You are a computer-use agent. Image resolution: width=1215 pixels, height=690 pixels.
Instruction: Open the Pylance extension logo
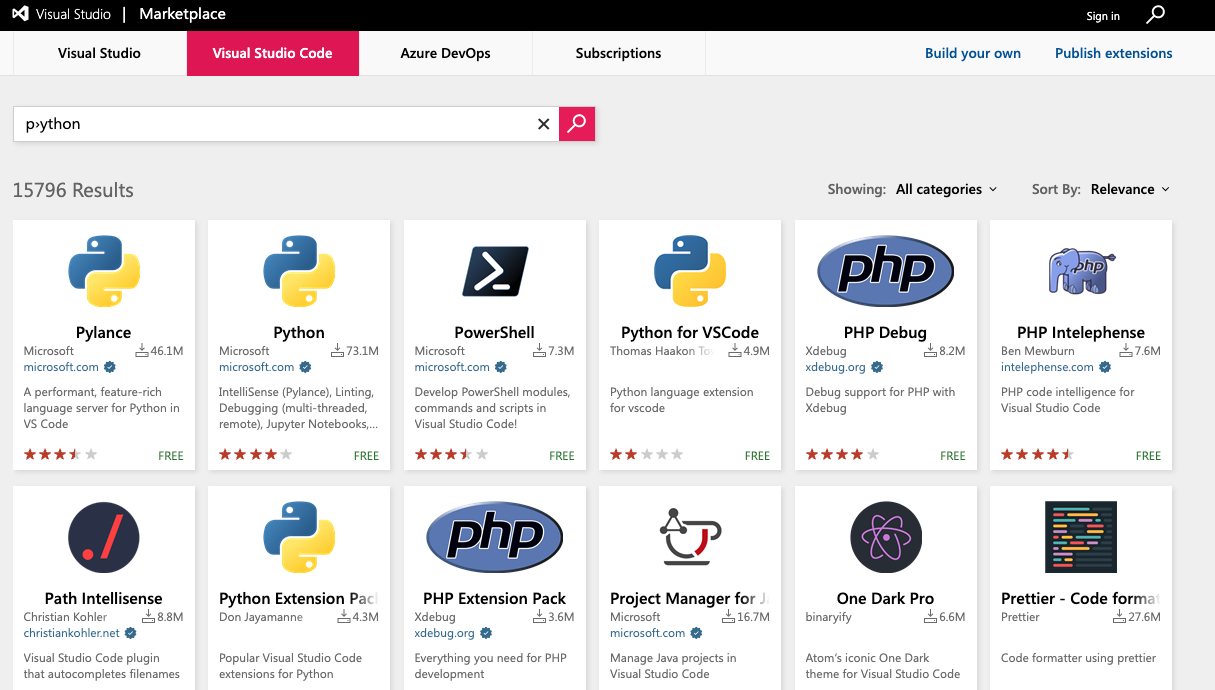[x=104, y=271]
